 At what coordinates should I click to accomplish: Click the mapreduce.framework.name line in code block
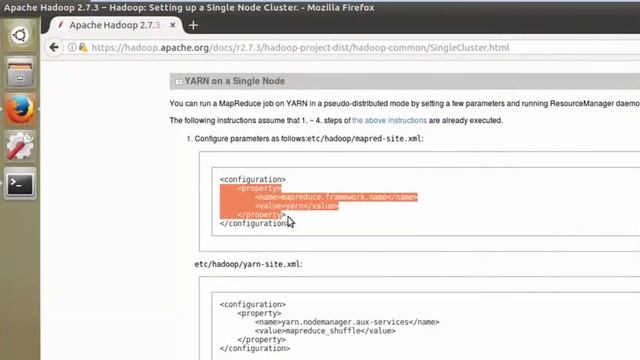pyautogui.click(x=336, y=197)
